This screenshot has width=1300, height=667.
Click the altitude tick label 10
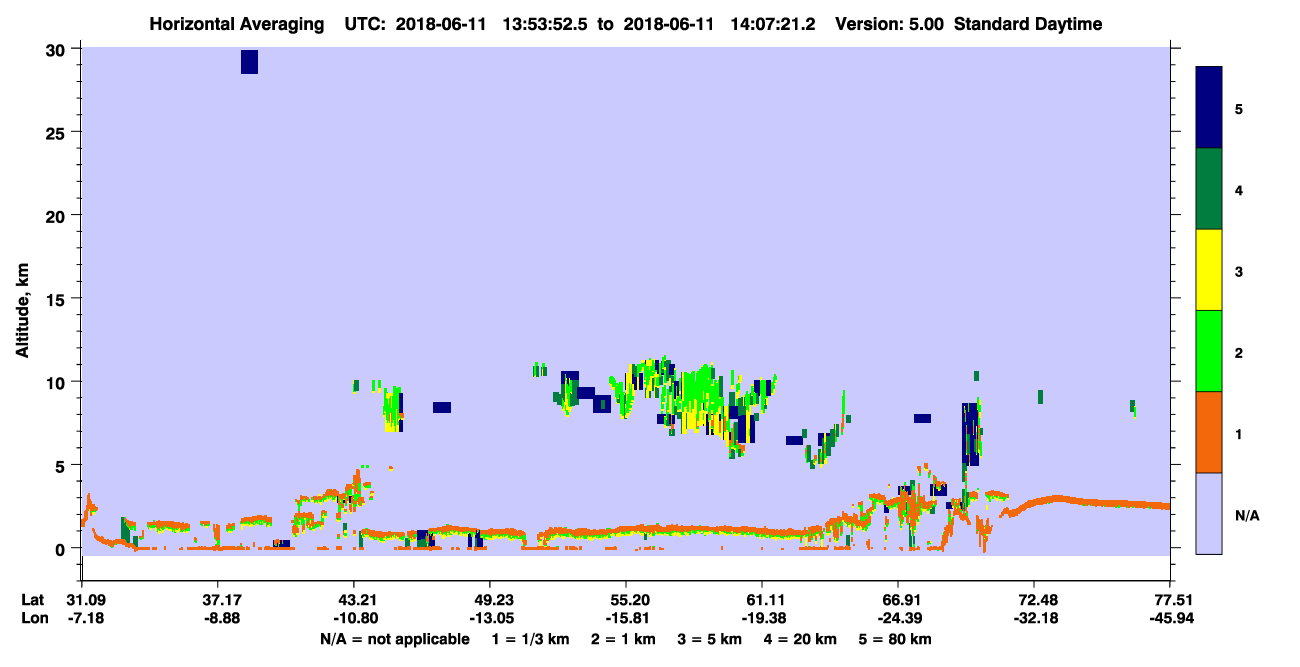coord(57,382)
